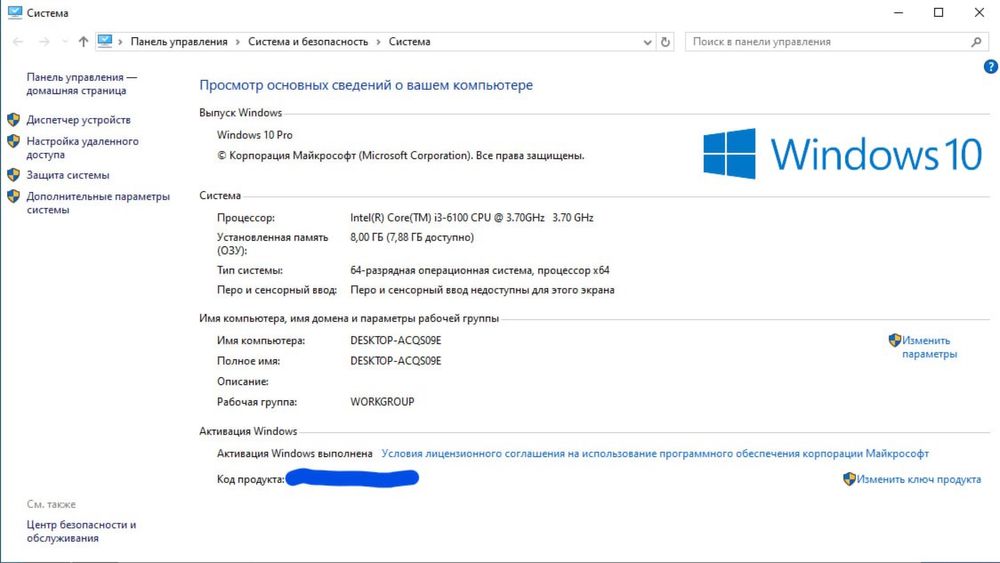The height and width of the screenshot is (563, 1000).
Task: Open 'Настройка удаленного доступа' link
Action: pos(82,148)
